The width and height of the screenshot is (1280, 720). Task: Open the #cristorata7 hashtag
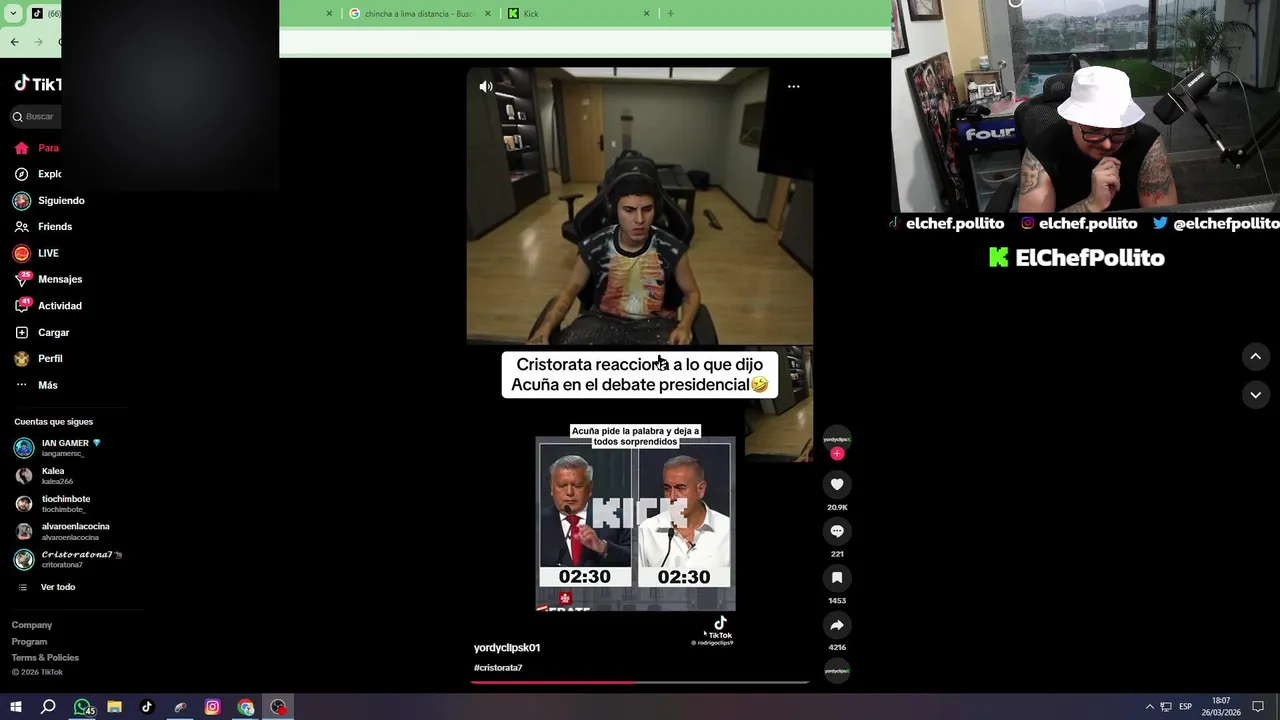(498, 668)
